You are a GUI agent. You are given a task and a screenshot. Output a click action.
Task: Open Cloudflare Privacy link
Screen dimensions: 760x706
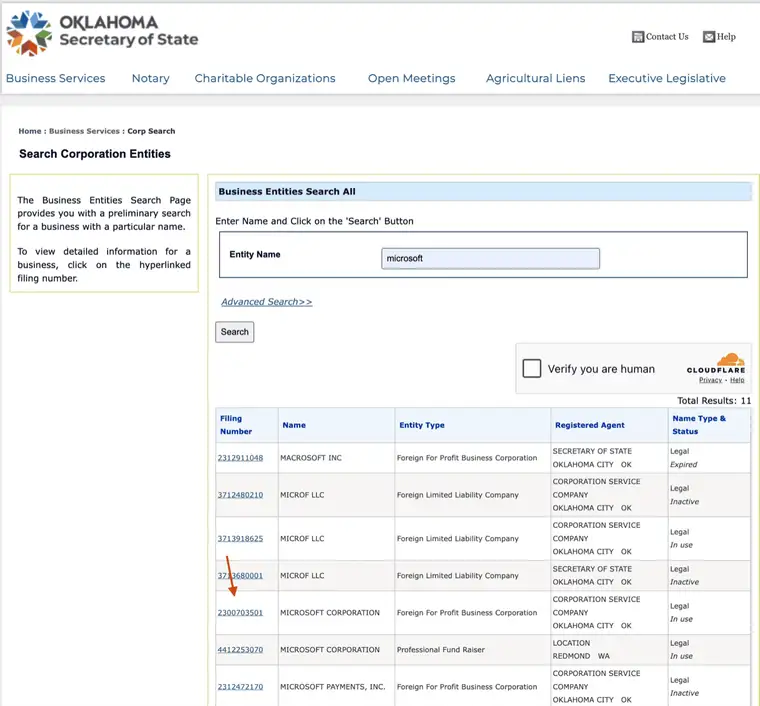710,380
